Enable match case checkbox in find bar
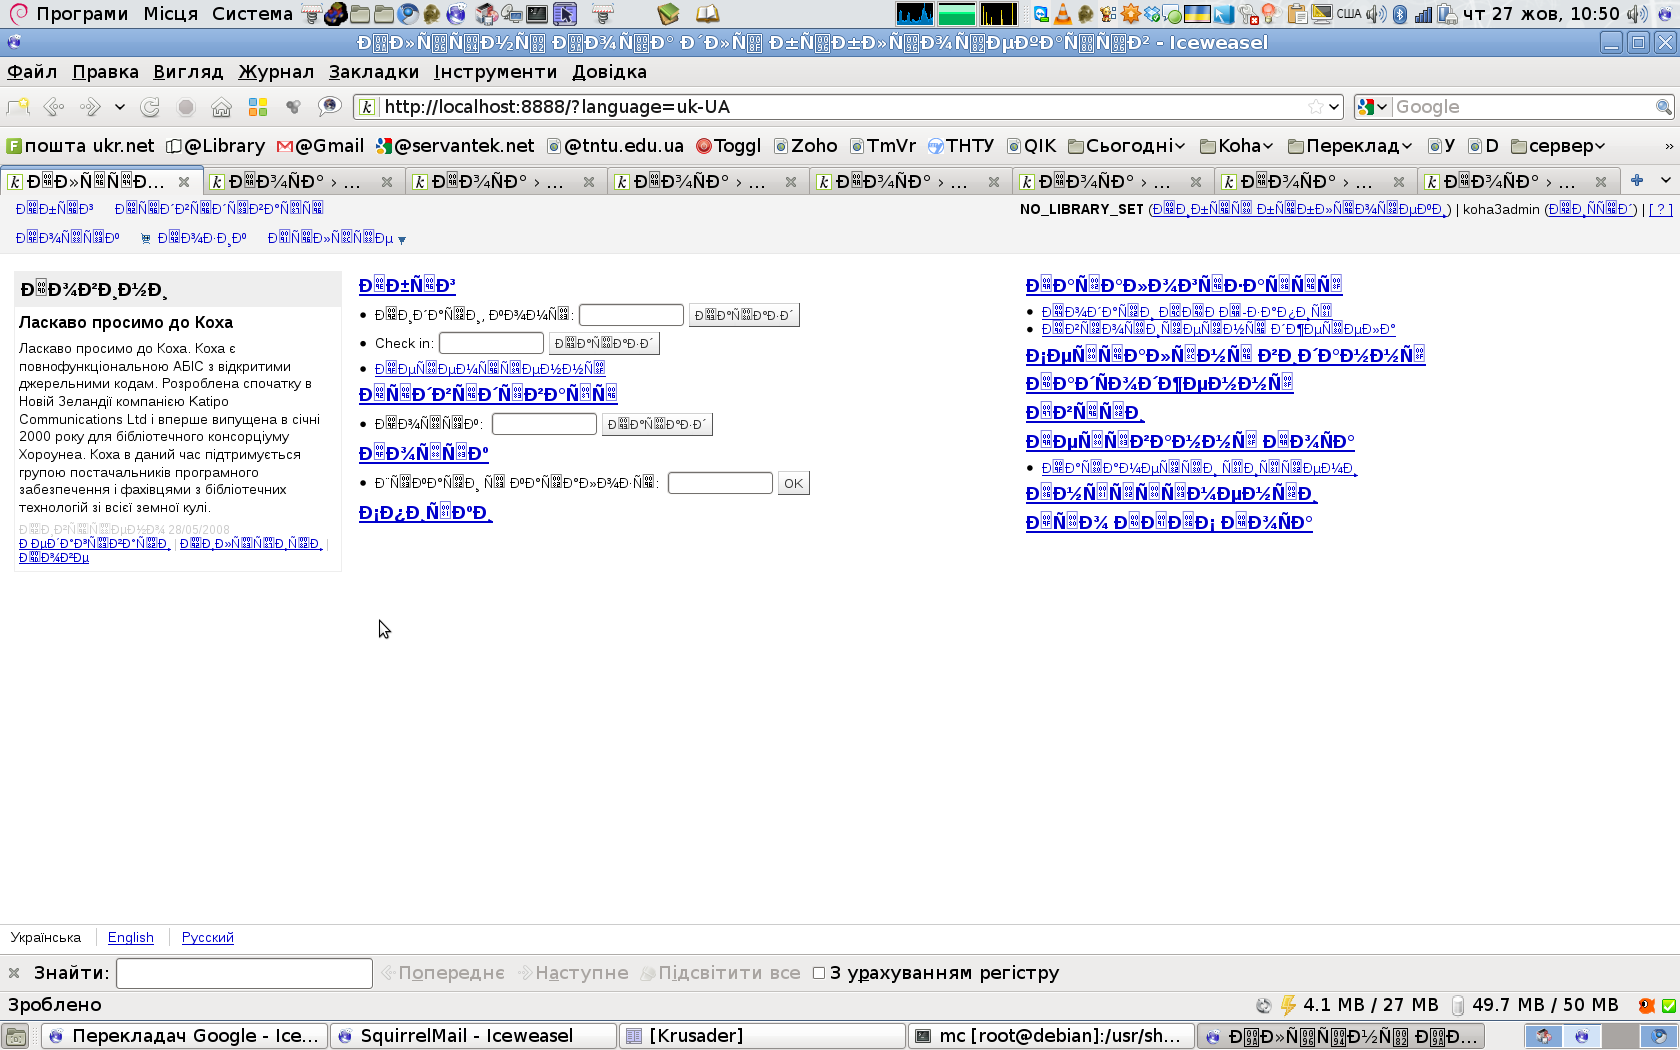 (819, 973)
